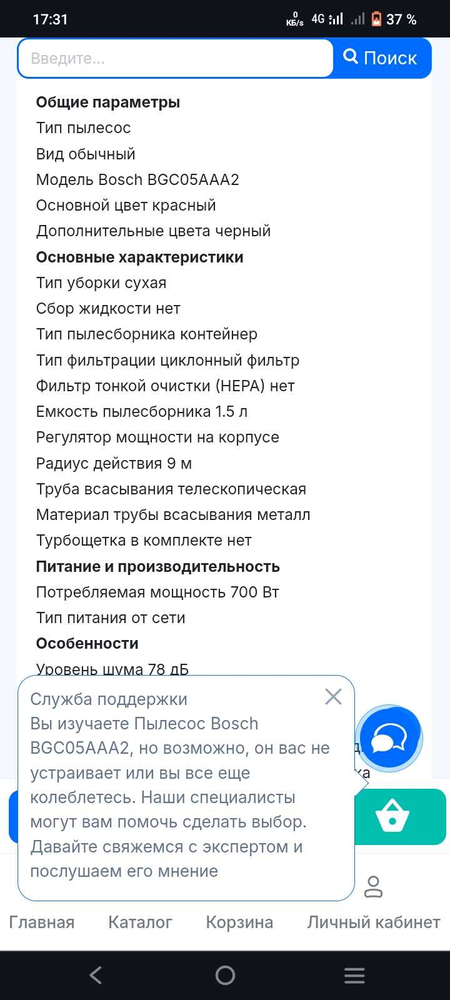Open the Android recent apps menu icon

354,975
